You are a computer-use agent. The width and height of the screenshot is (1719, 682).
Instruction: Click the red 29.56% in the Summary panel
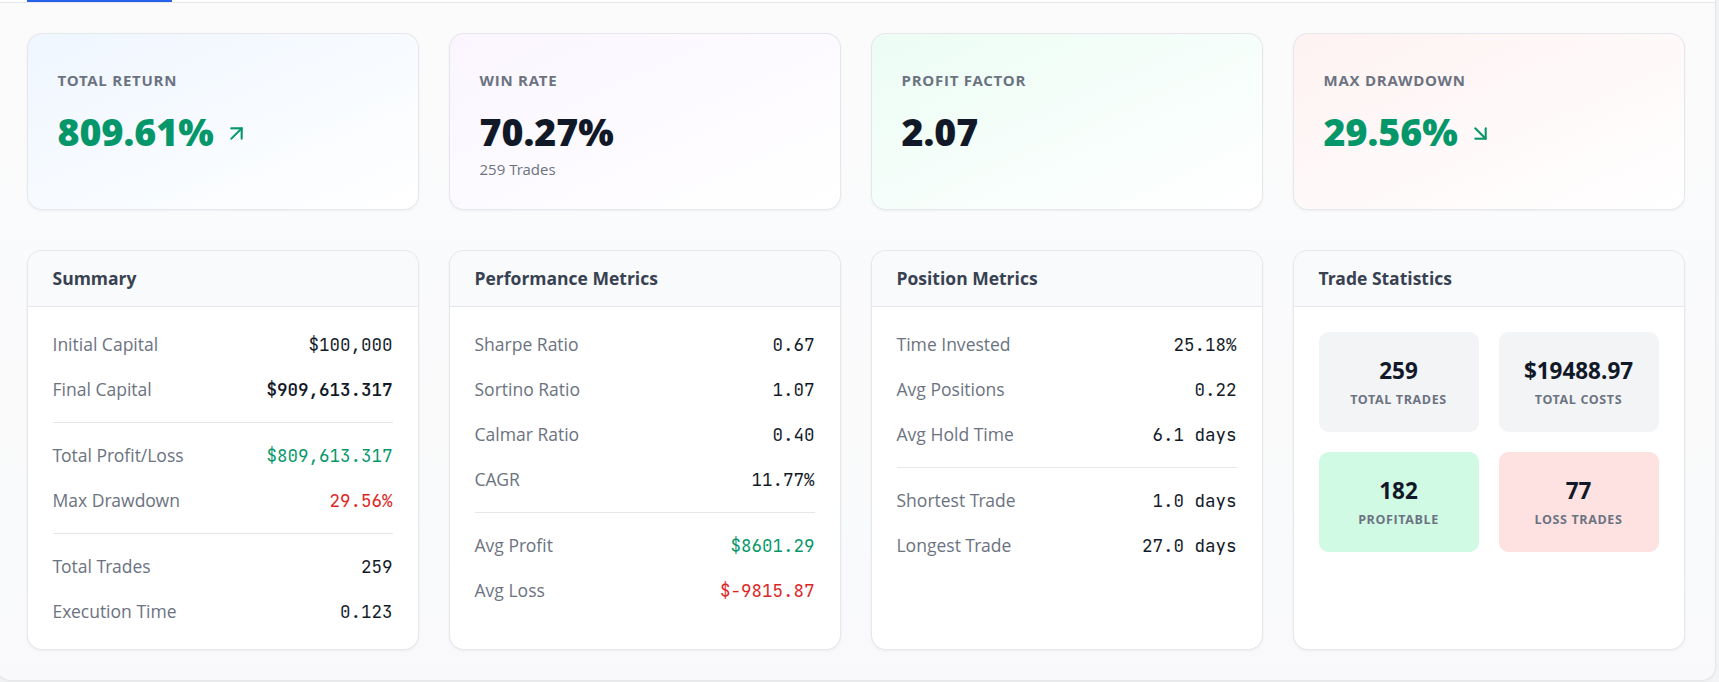(361, 501)
